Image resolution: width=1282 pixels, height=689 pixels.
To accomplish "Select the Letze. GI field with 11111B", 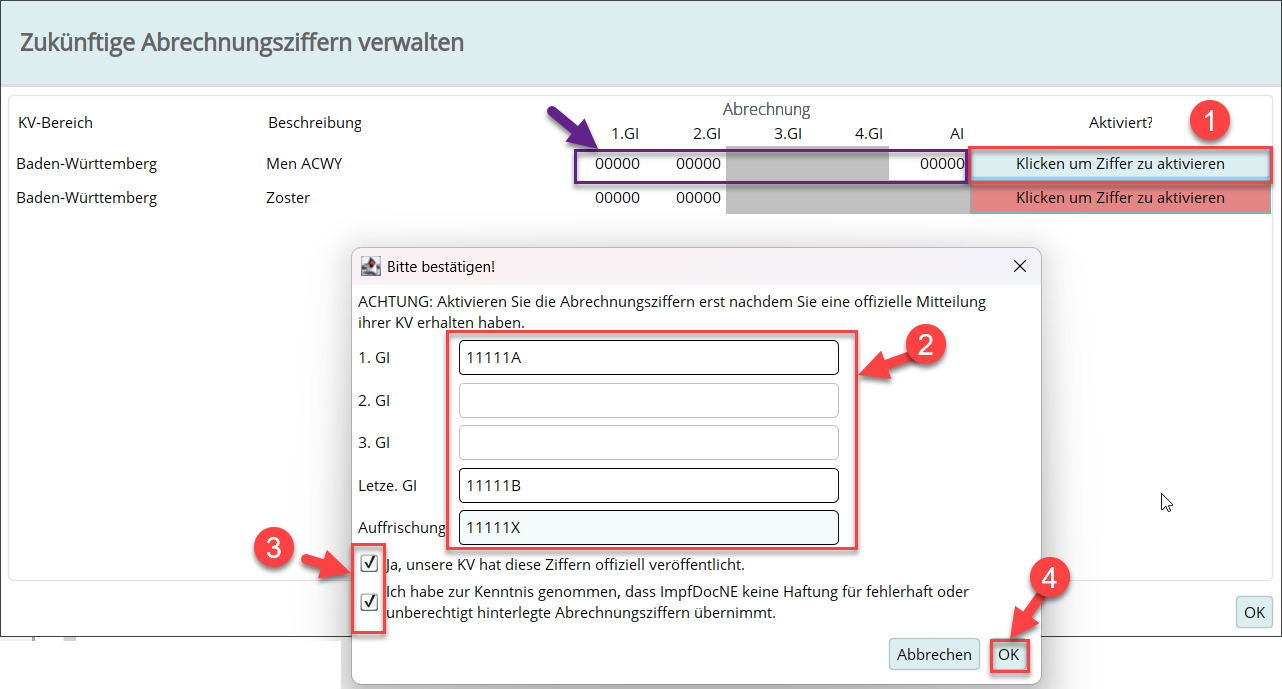I will click(x=648, y=485).
